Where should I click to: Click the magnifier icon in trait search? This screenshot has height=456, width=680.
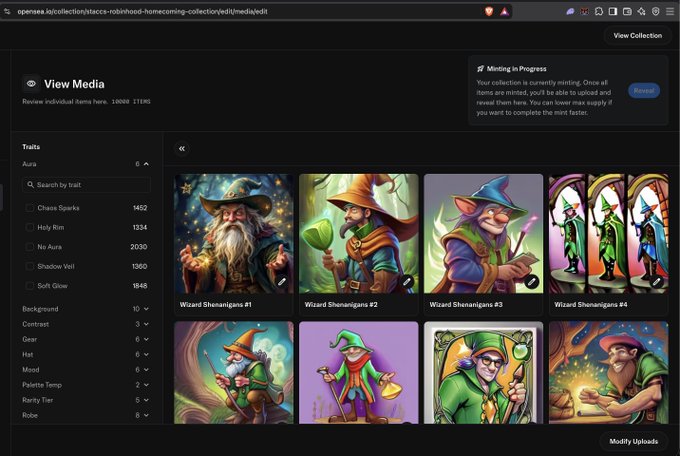(30, 185)
